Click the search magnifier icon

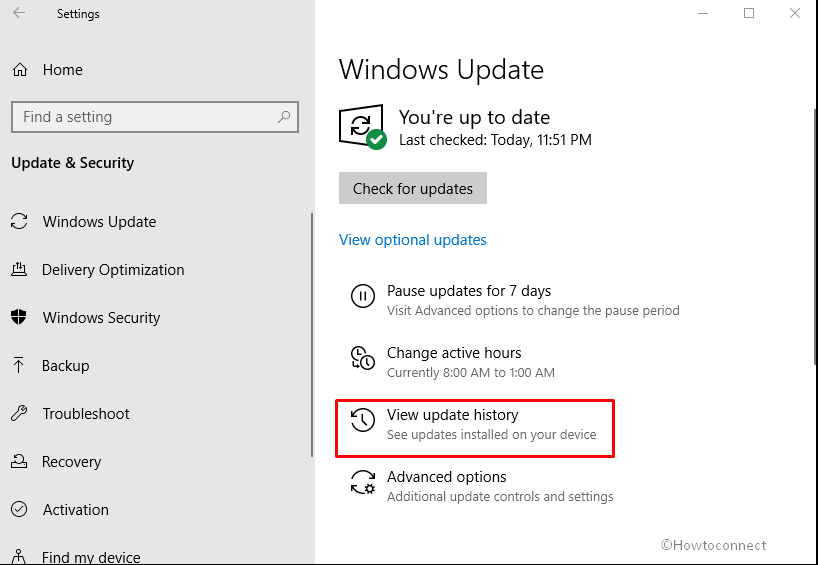[x=284, y=117]
